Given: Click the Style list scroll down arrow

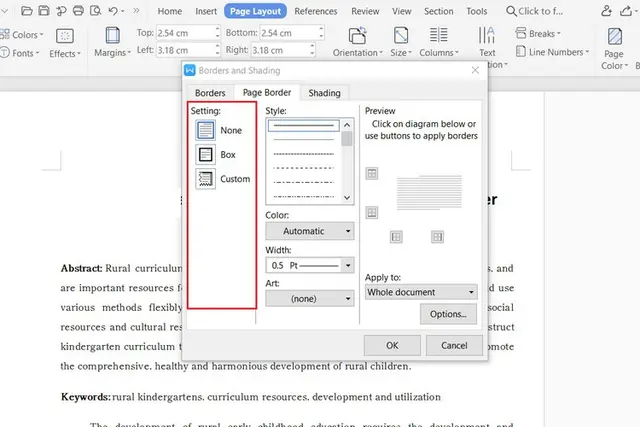Looking at the screenshot, I should click(x=347, y=198).
